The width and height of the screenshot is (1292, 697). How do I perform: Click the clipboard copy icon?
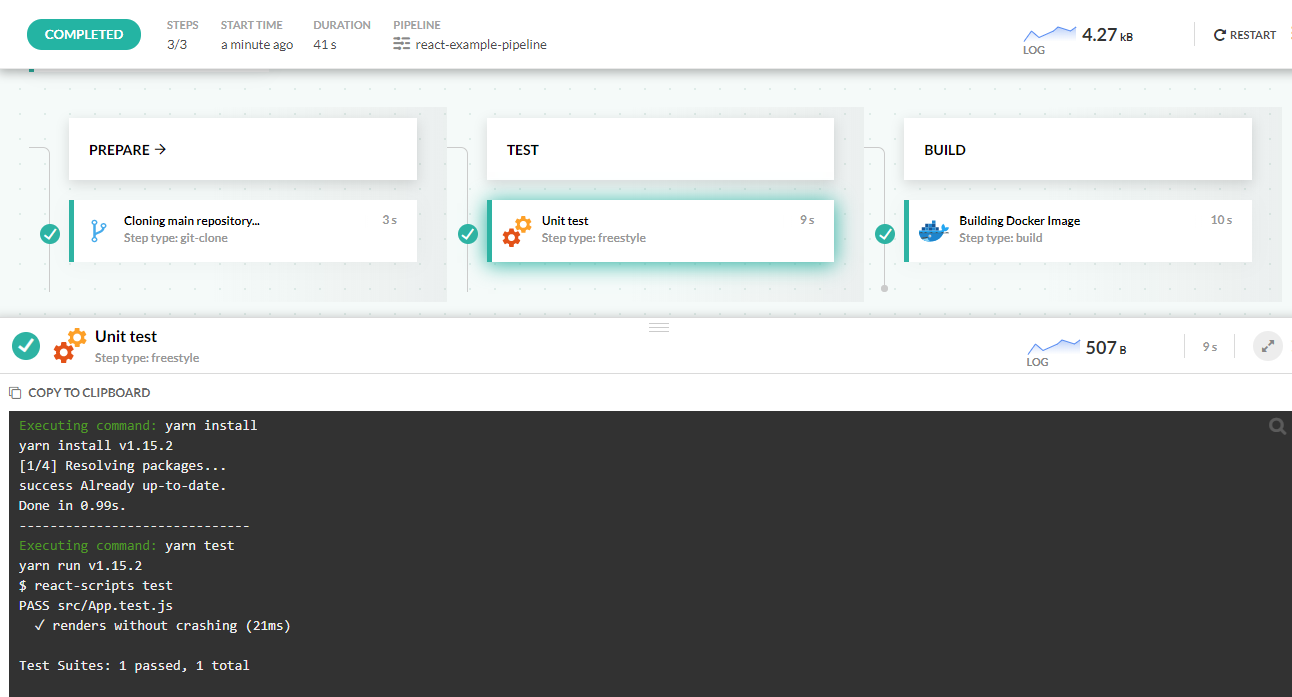coord(15,393)
